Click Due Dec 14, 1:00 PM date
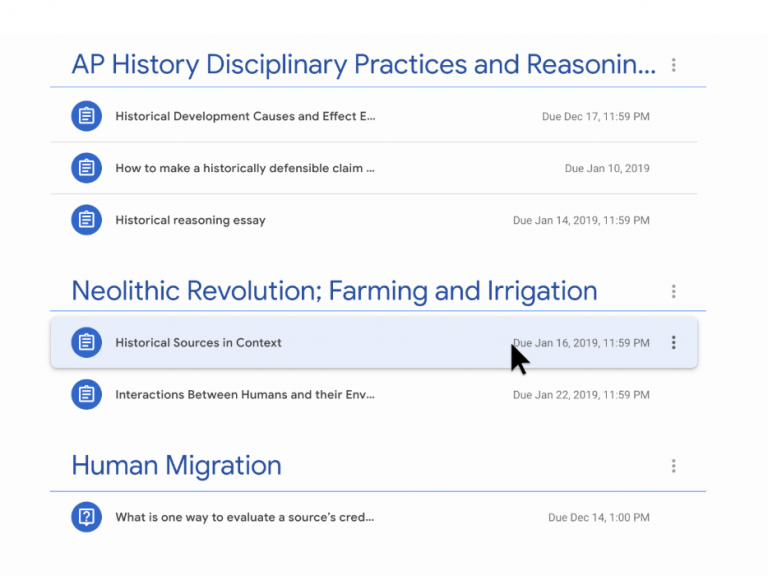 tap(599, 518)
